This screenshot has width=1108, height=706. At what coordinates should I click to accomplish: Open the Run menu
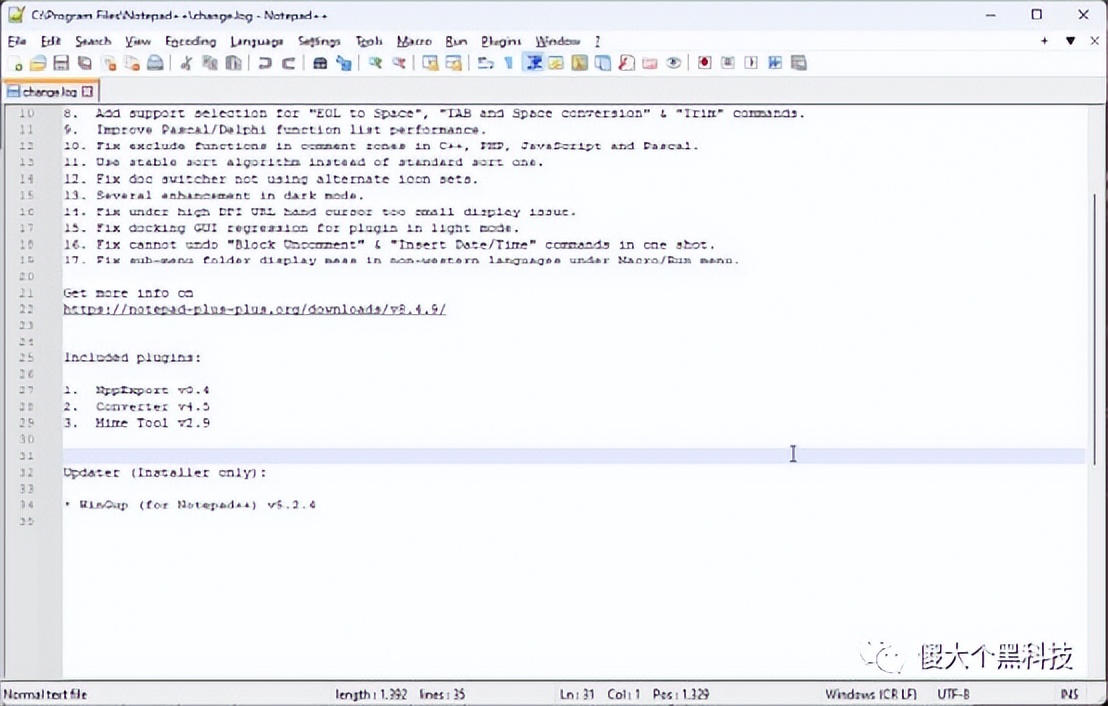tap(456, 41)
